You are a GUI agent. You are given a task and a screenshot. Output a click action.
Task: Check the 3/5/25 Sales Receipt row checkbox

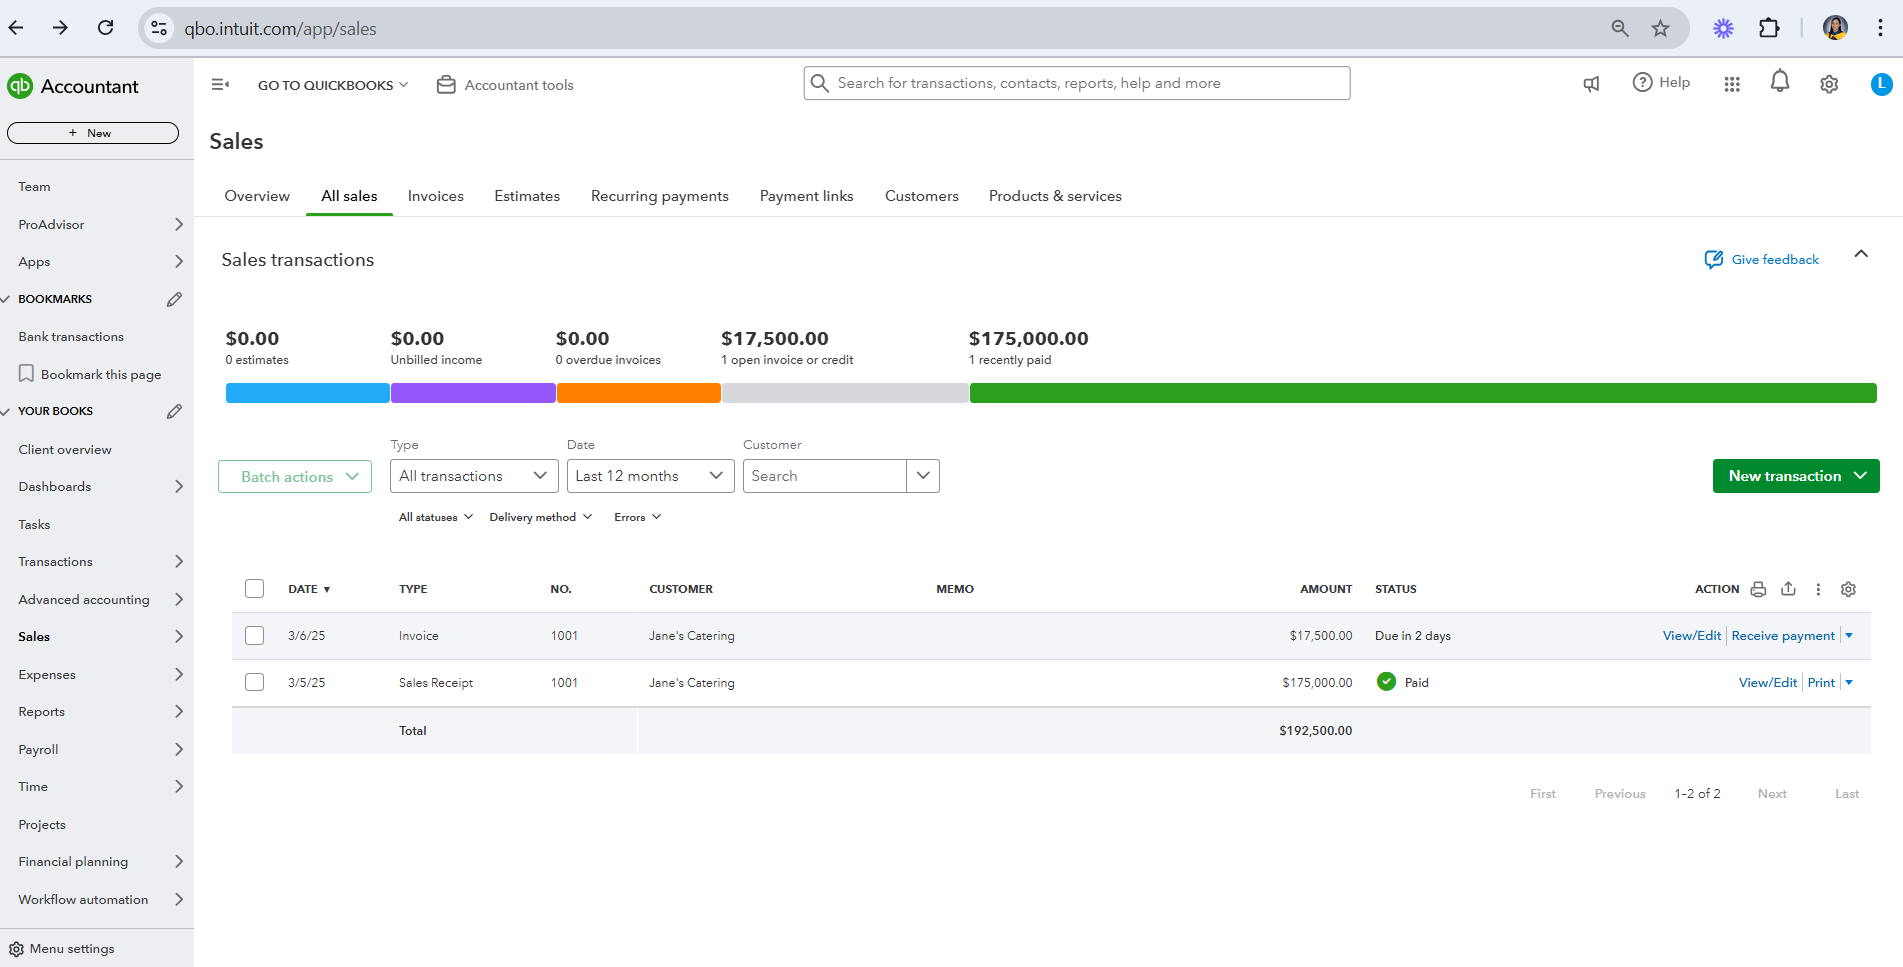tap(255, 682)
